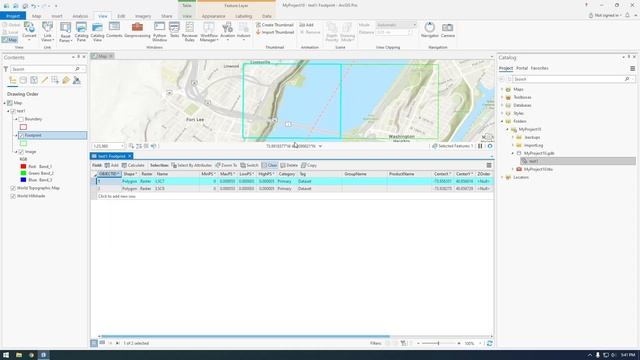Click the Footprint green outline symbol
The image size is (640, 360).
[x=23, y=144]
